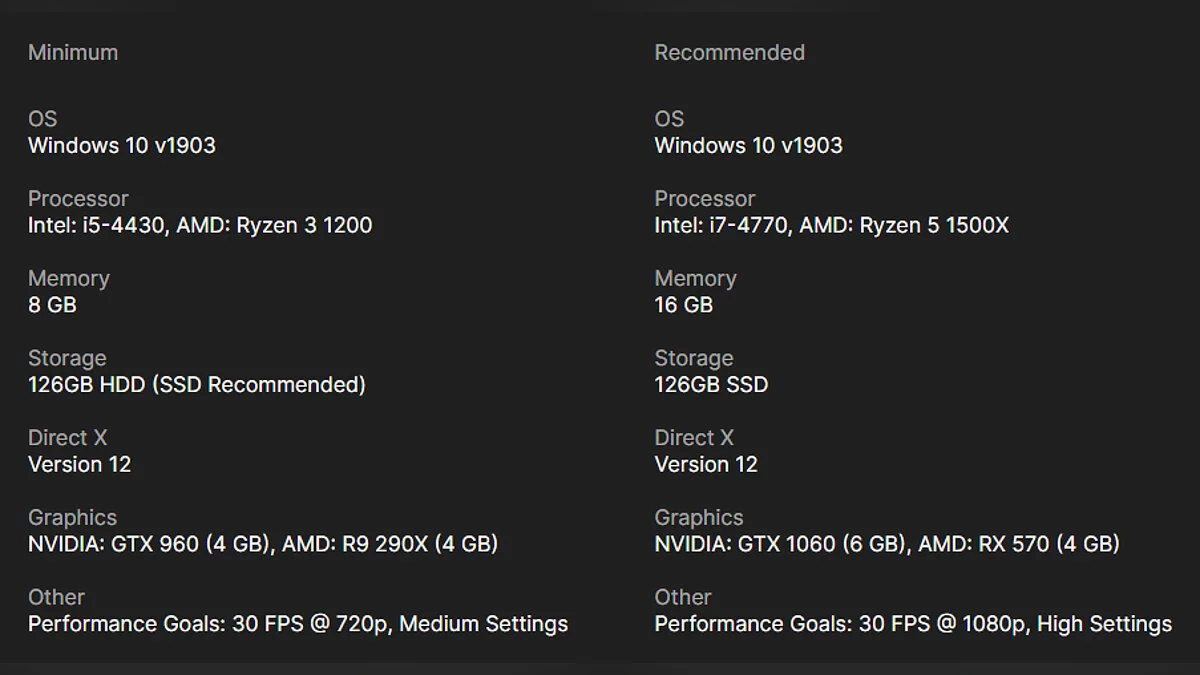1200x675 pixels.
Task: Click recommended processor text i7-4770, Ryzen 5 1500X
Action: pos(831,225)
